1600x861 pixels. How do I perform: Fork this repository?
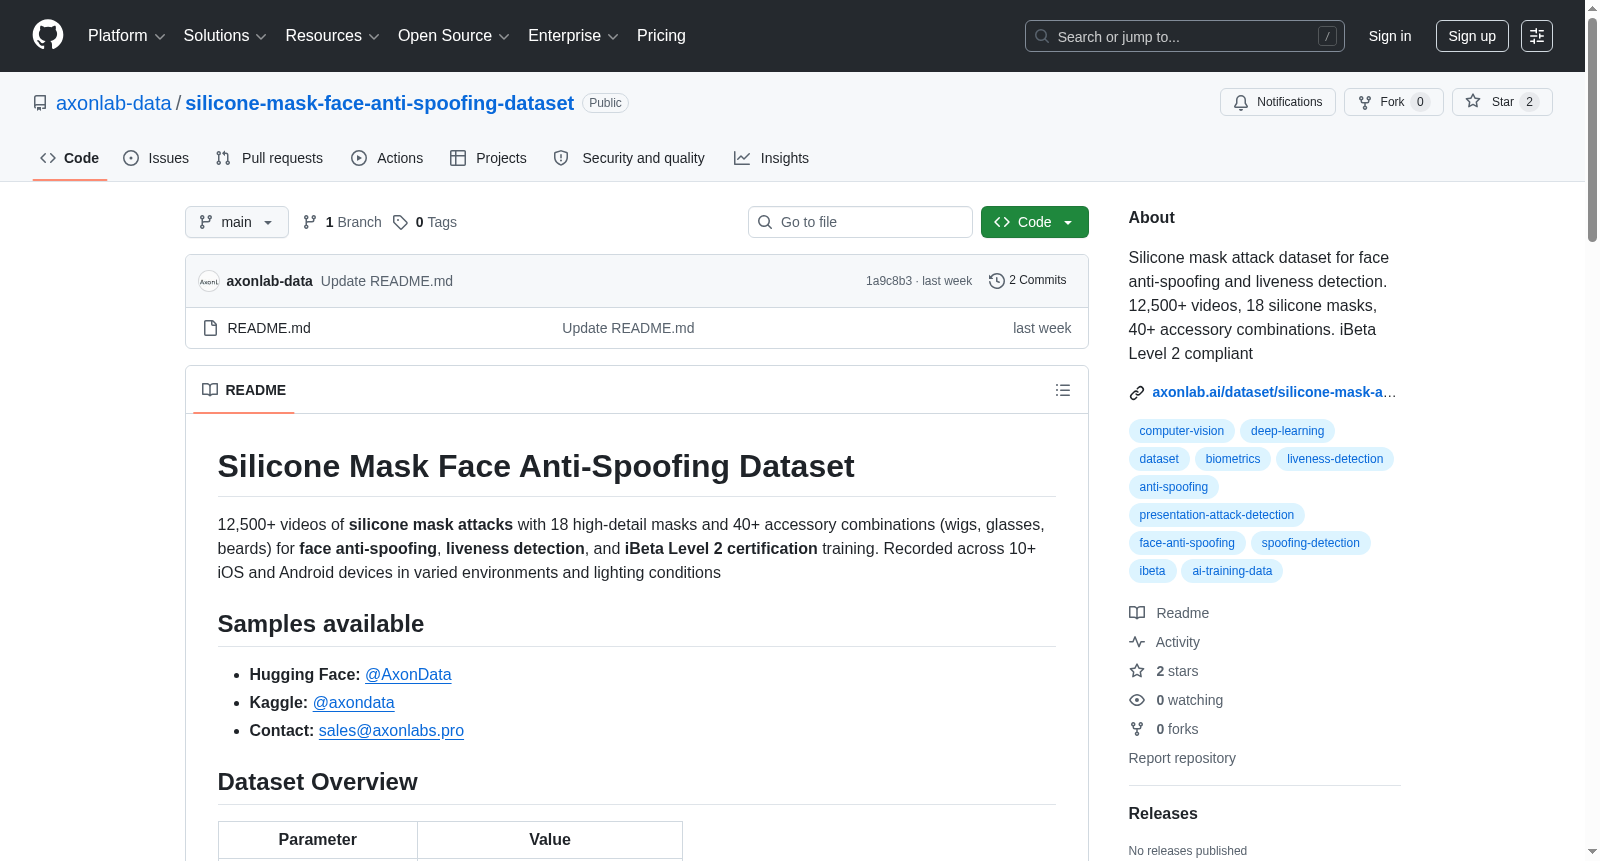tap(1394, 102)
